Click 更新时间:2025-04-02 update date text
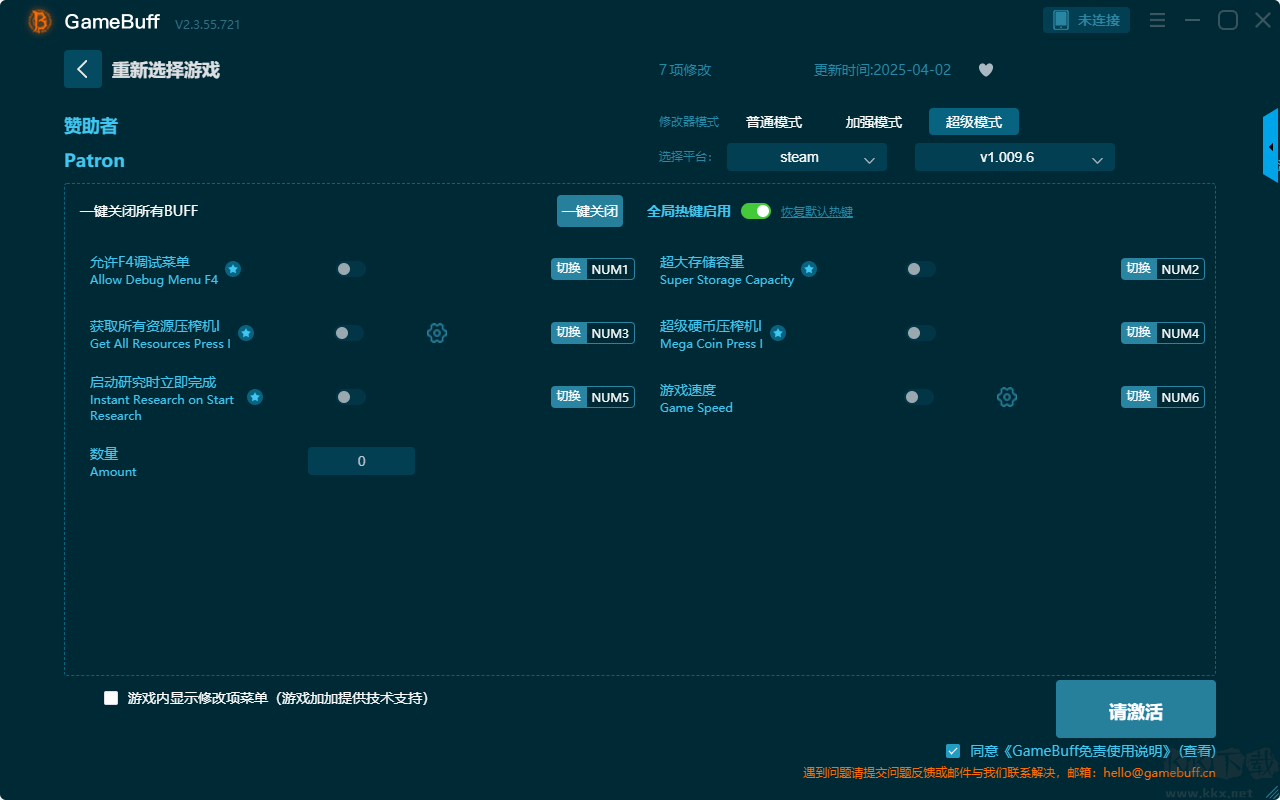 click(883, 70)
